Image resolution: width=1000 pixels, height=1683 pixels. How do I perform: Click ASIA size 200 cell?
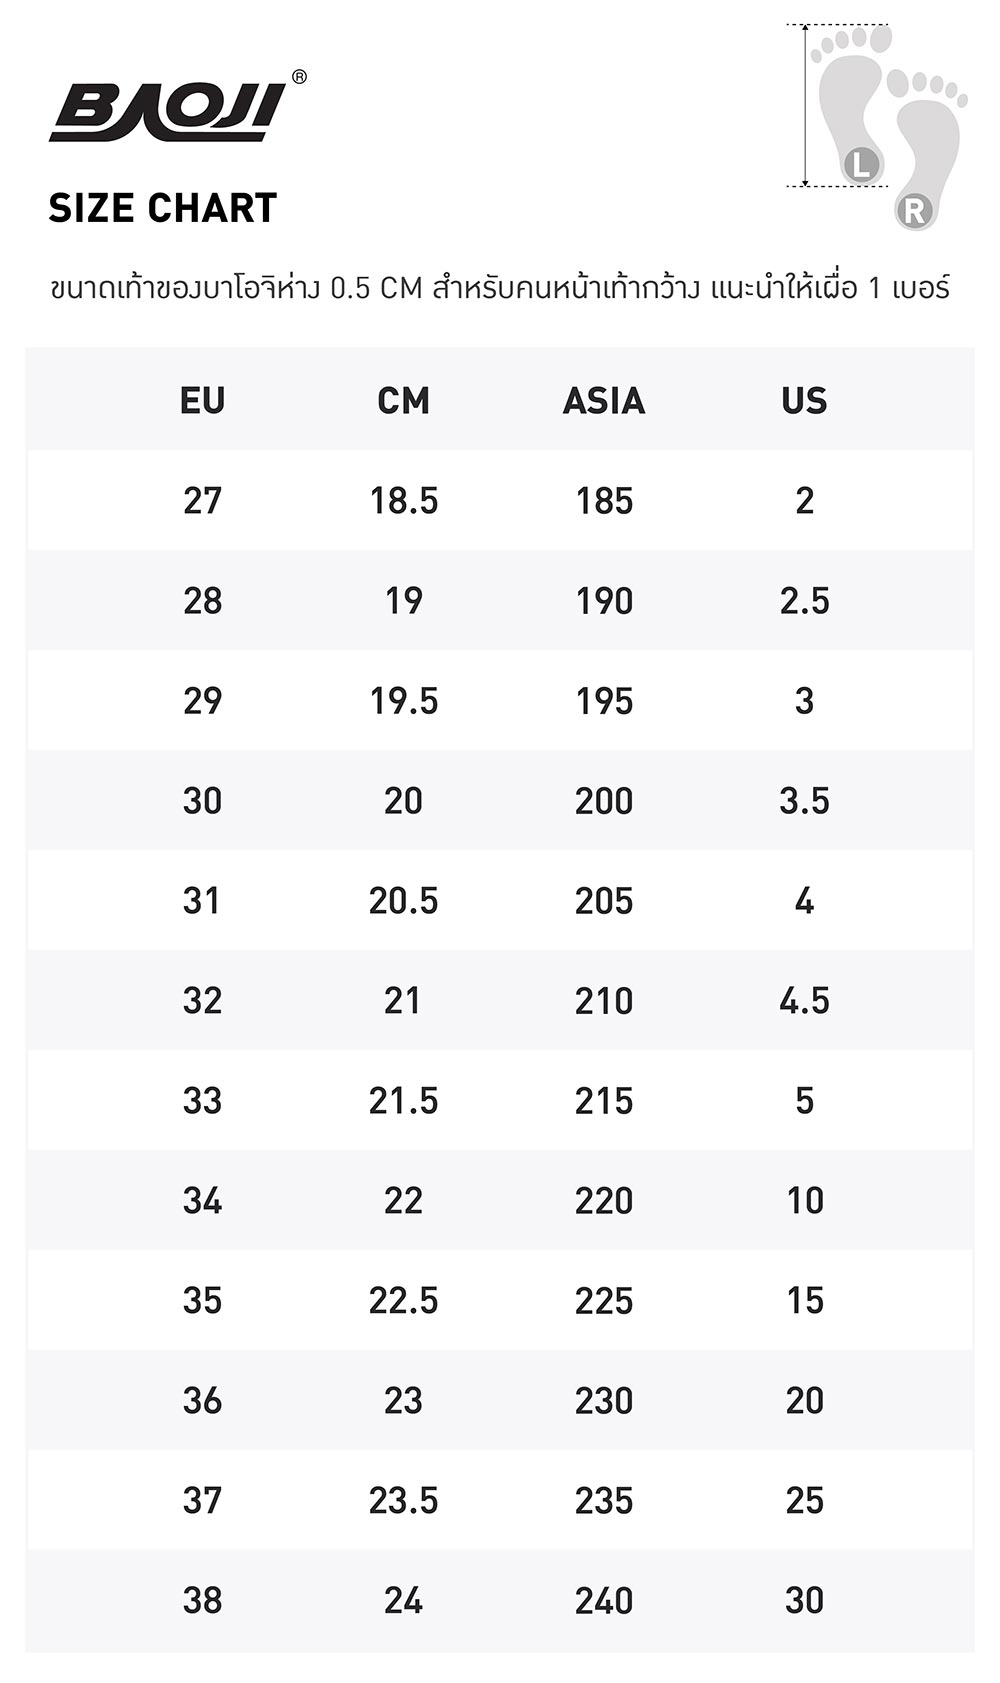click(x=604, y=800)
